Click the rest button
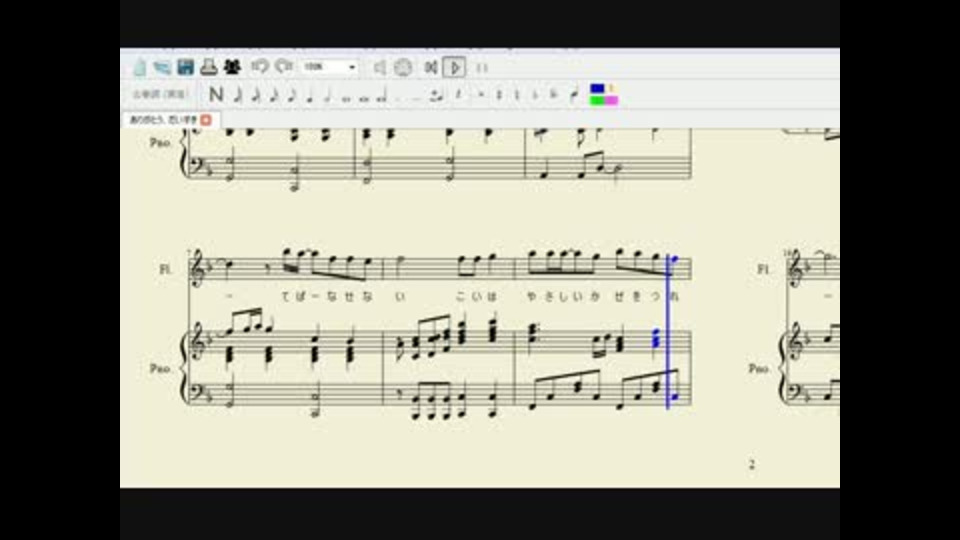Viewport: 960px width, 540px height. coord(459,94)
